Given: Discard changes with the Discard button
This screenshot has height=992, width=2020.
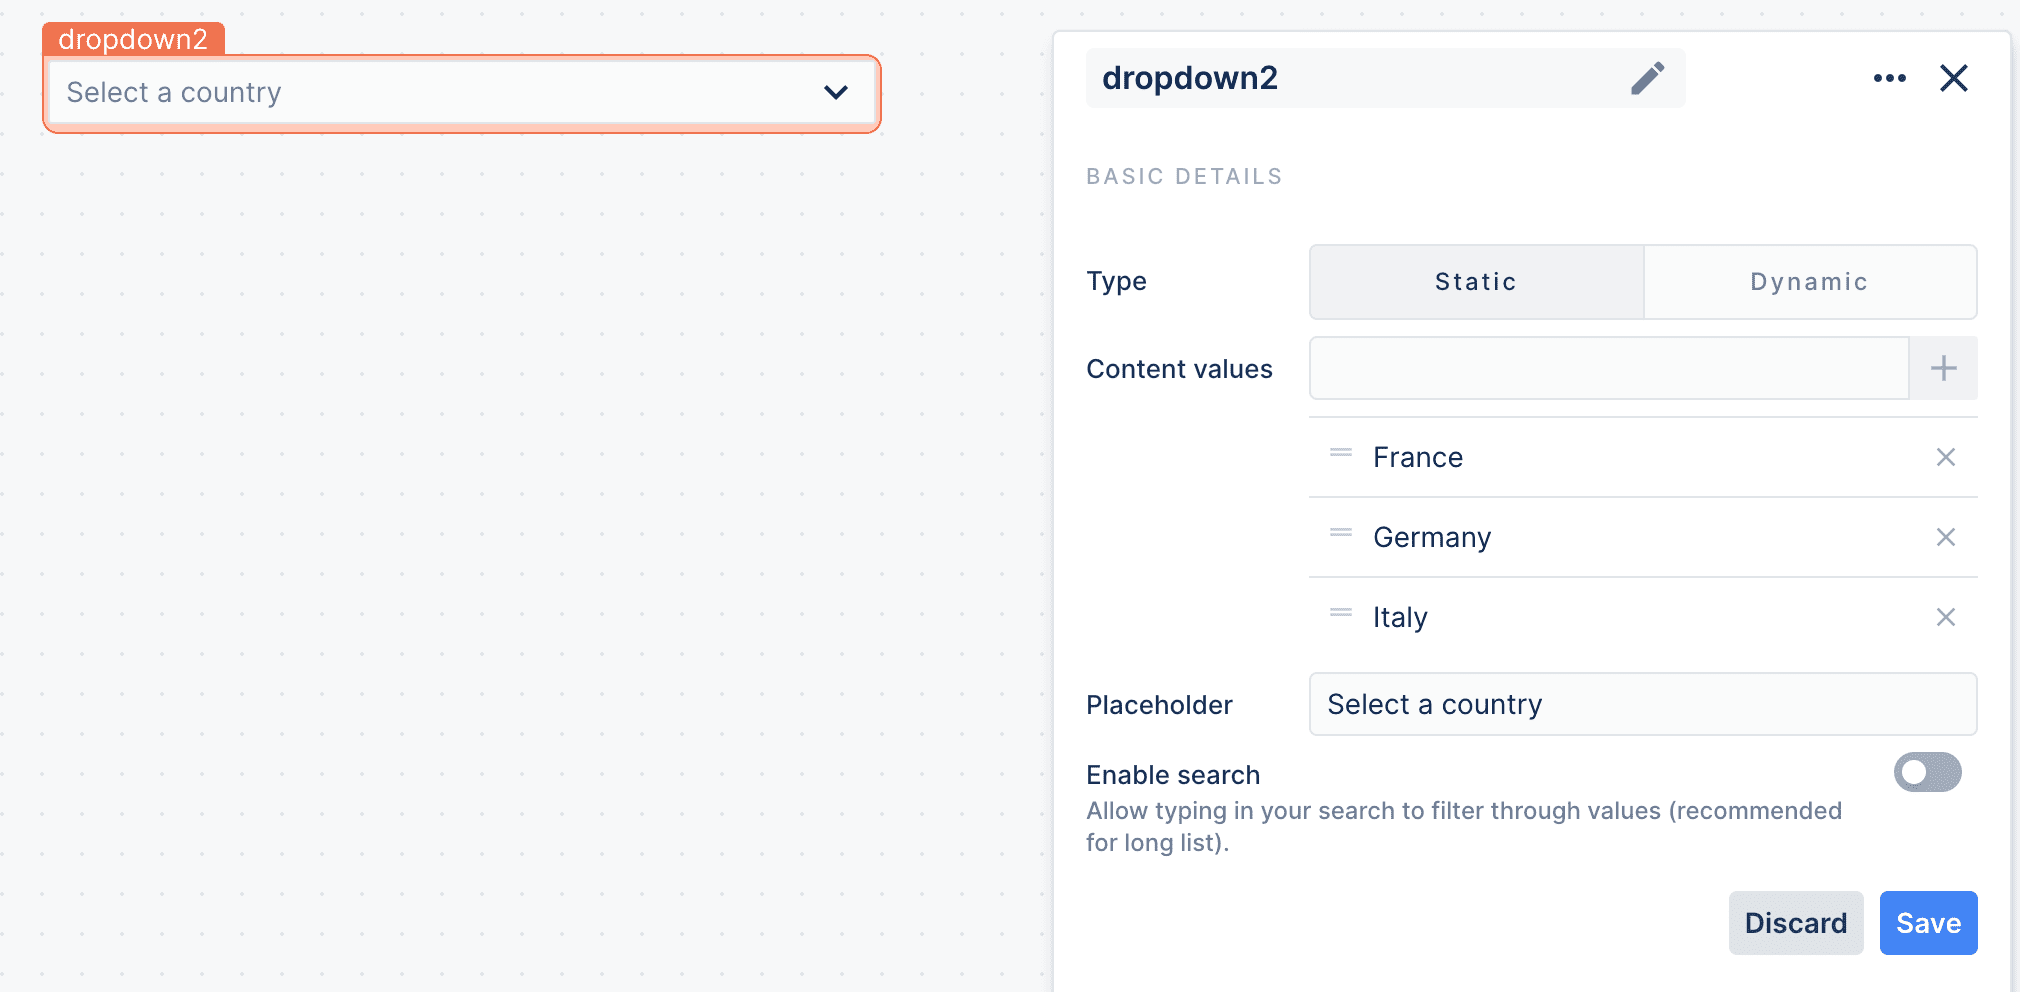Looking at the screenshot, I should (1795, 923).
